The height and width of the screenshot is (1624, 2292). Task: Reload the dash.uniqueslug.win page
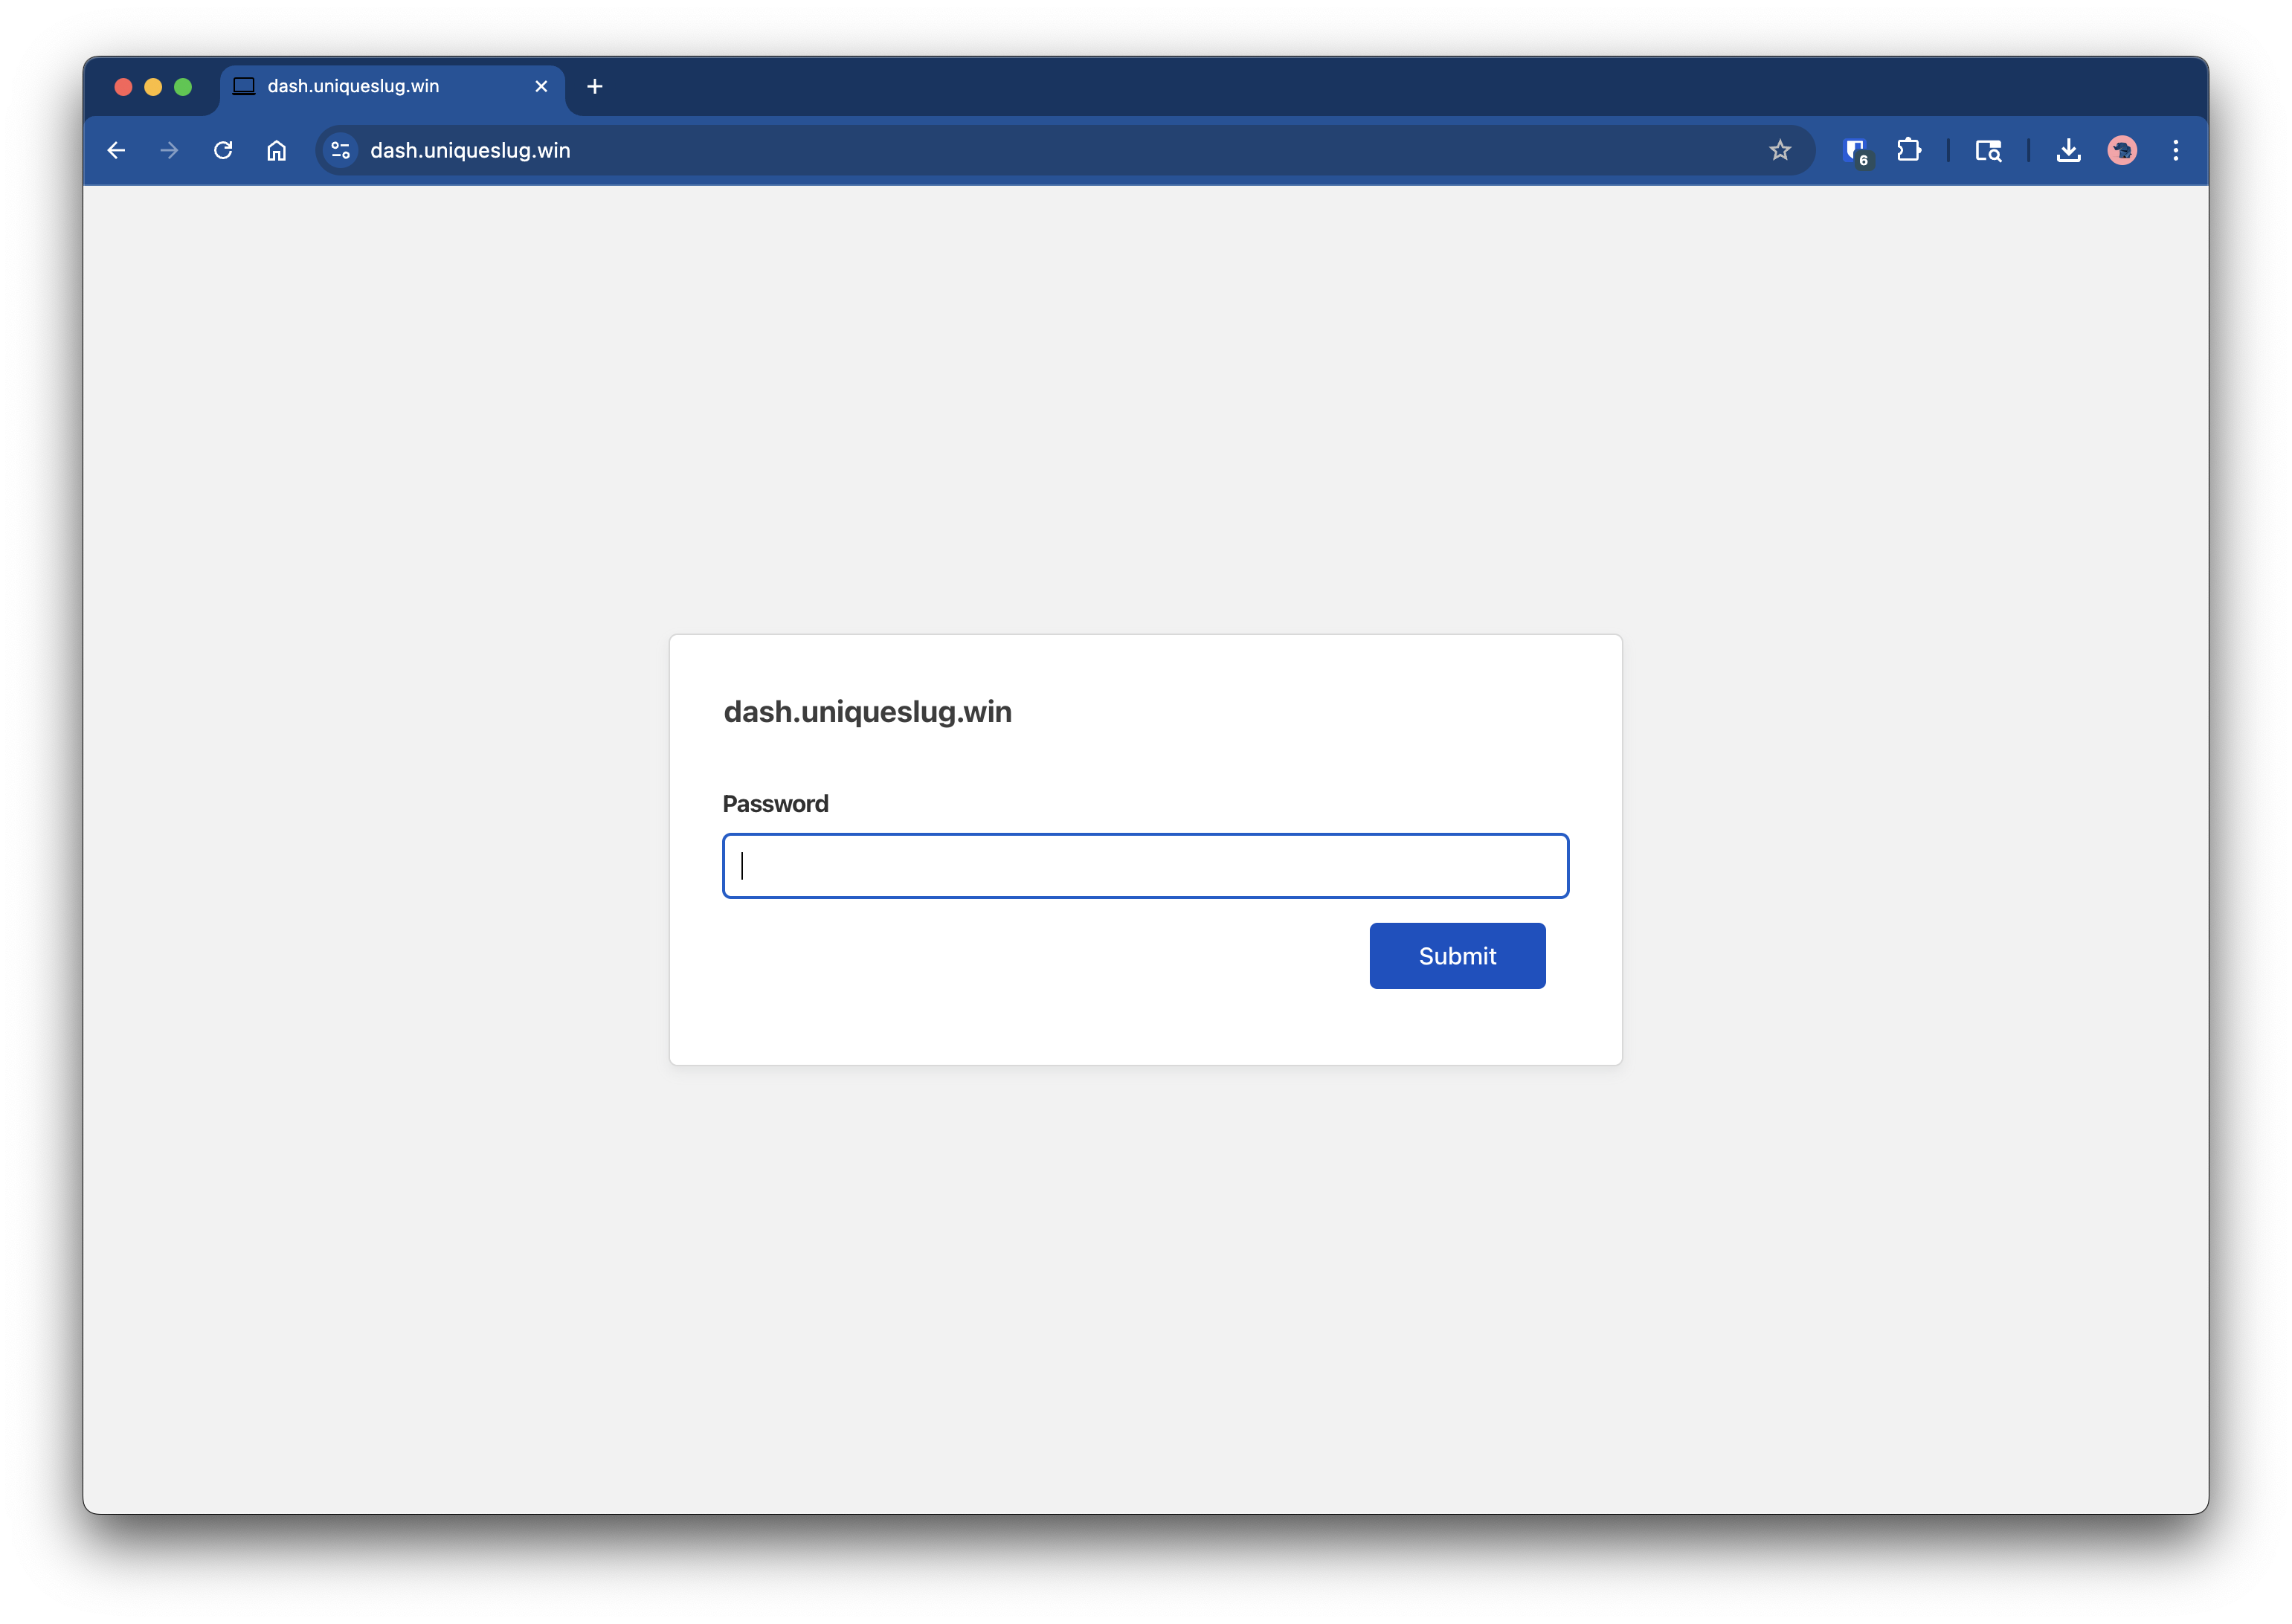[223, 150]
